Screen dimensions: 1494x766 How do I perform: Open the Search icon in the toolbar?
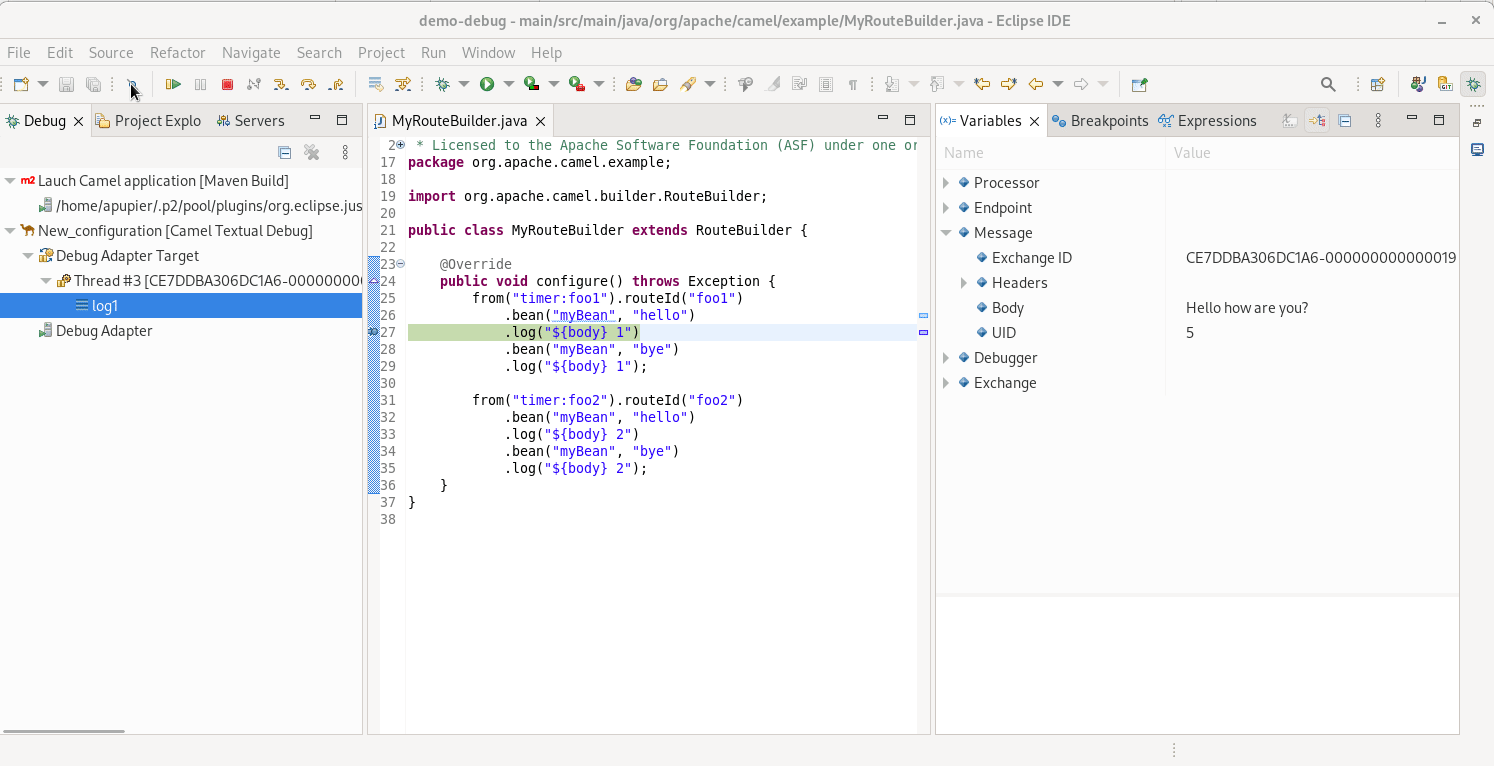1328,84
